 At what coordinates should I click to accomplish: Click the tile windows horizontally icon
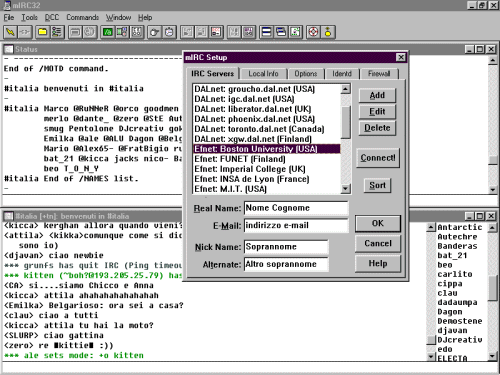[266, 32]
